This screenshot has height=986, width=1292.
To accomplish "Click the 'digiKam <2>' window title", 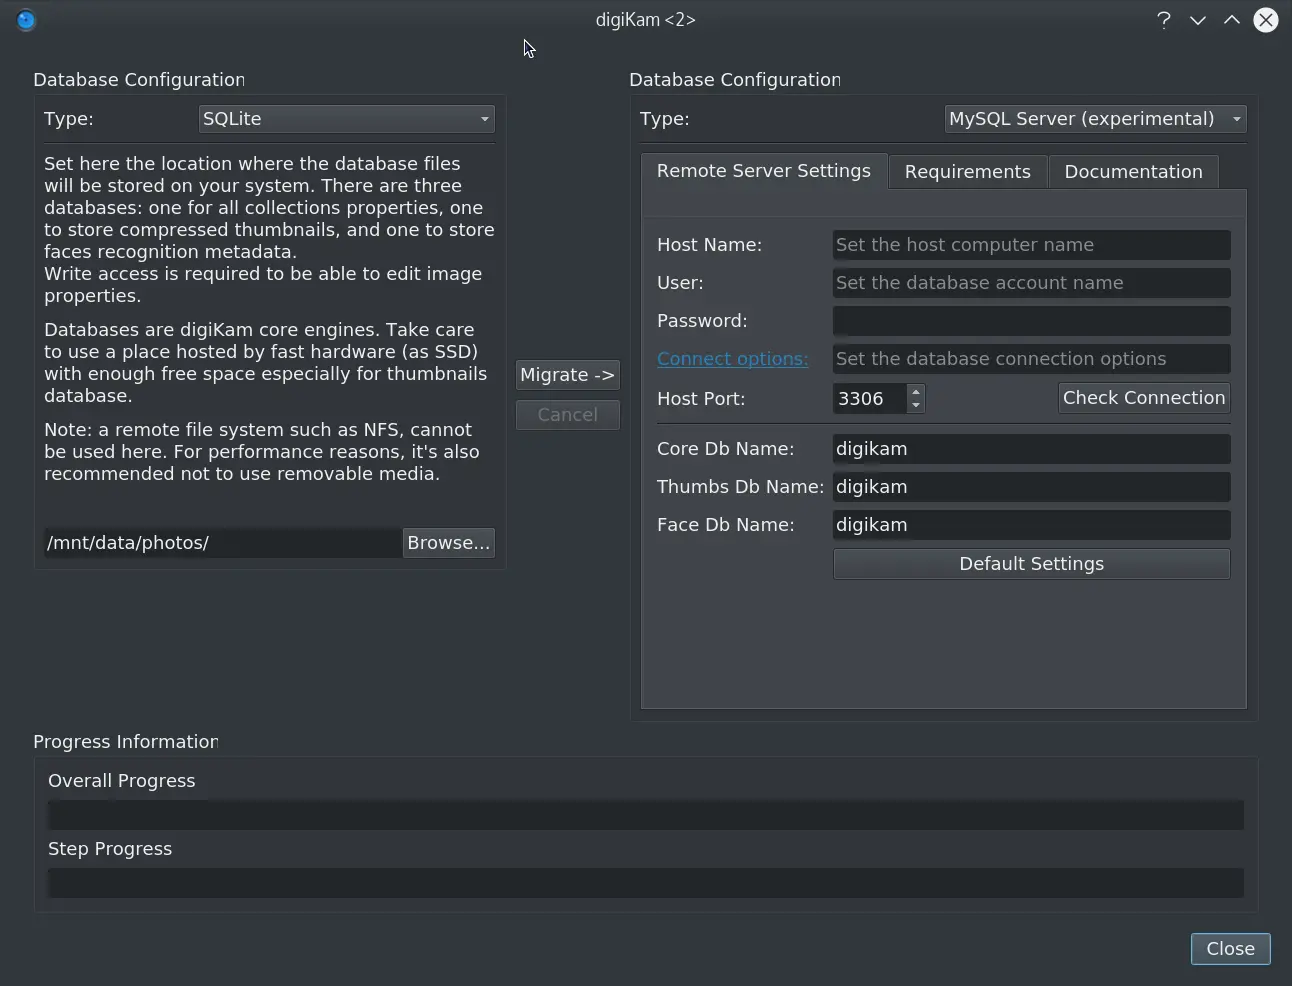I will point(646,20).
